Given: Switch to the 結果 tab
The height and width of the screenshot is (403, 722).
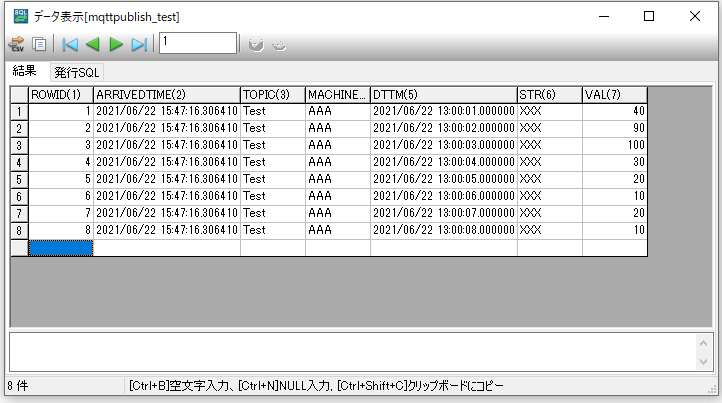Looking at the screenshot, I should 24,71.
